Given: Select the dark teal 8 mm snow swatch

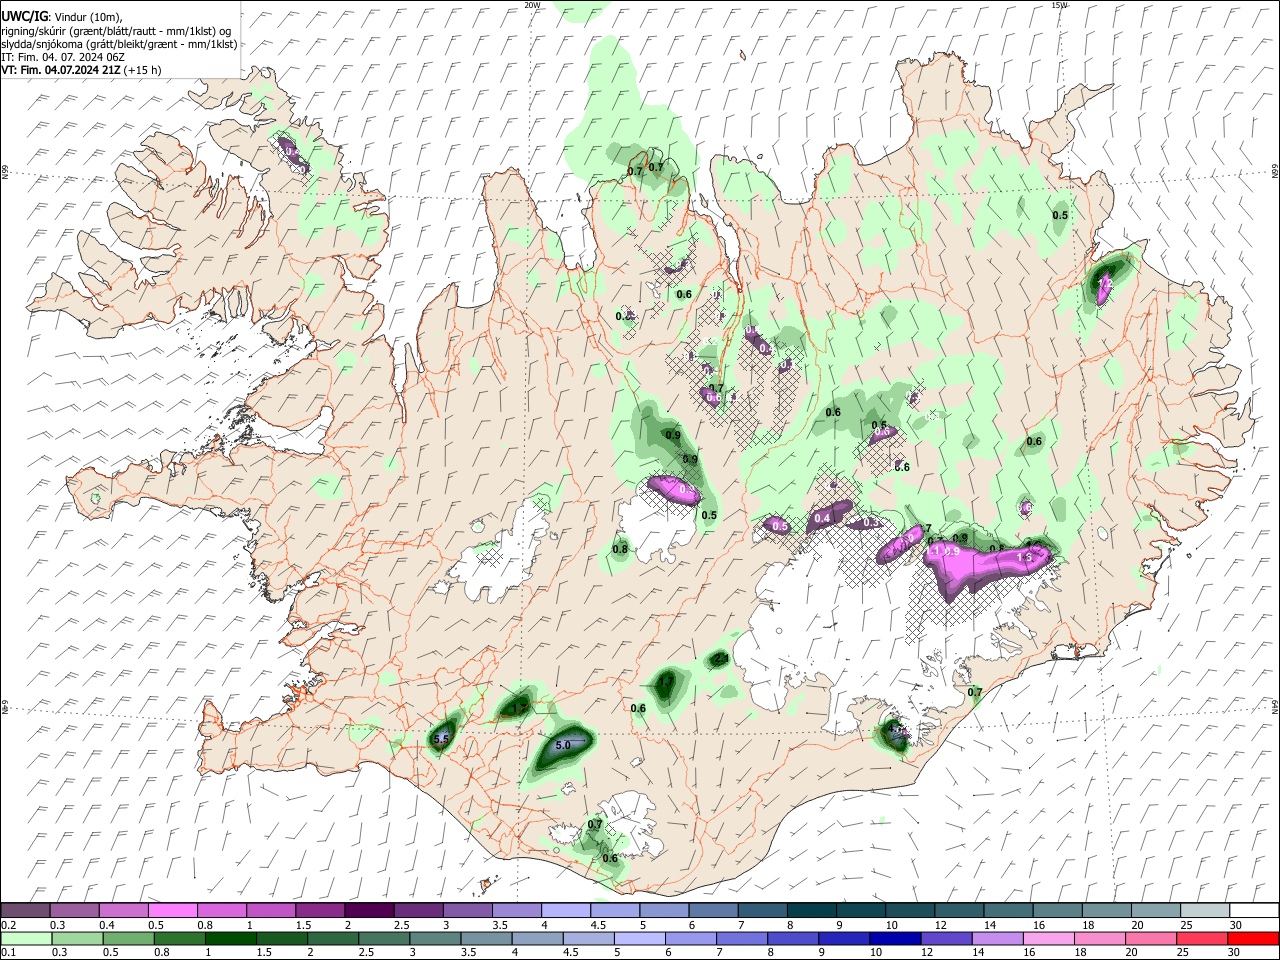Looking at the screenshot, I should 812,910.
